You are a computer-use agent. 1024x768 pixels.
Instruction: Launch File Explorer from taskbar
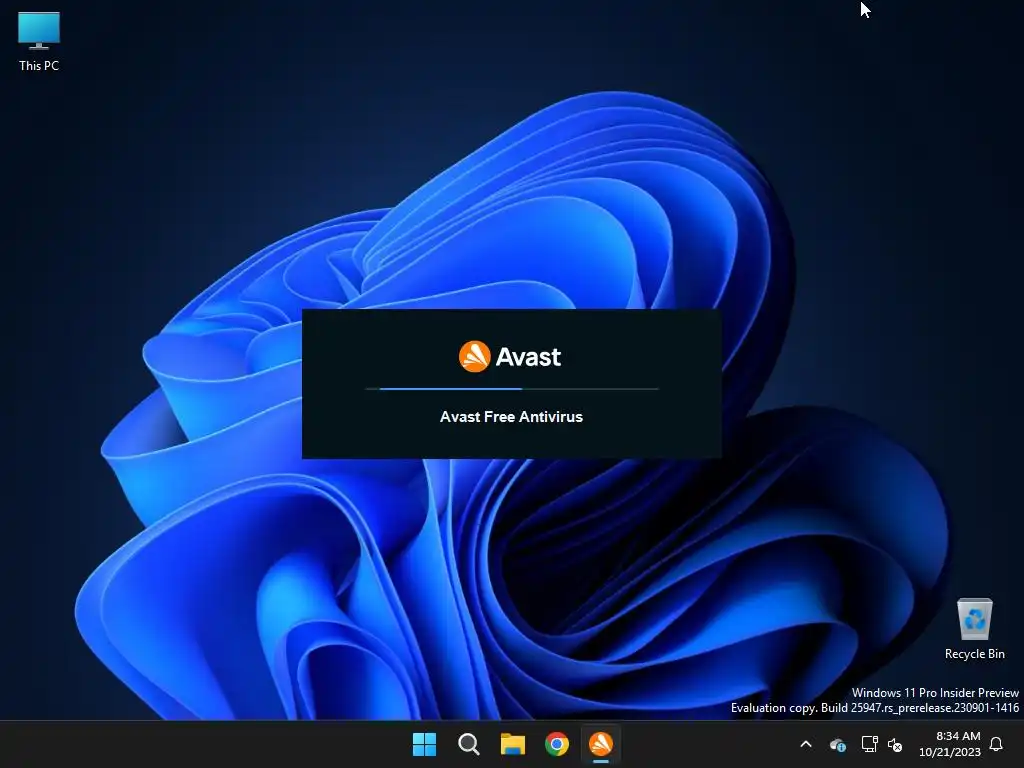coord(513,744)
